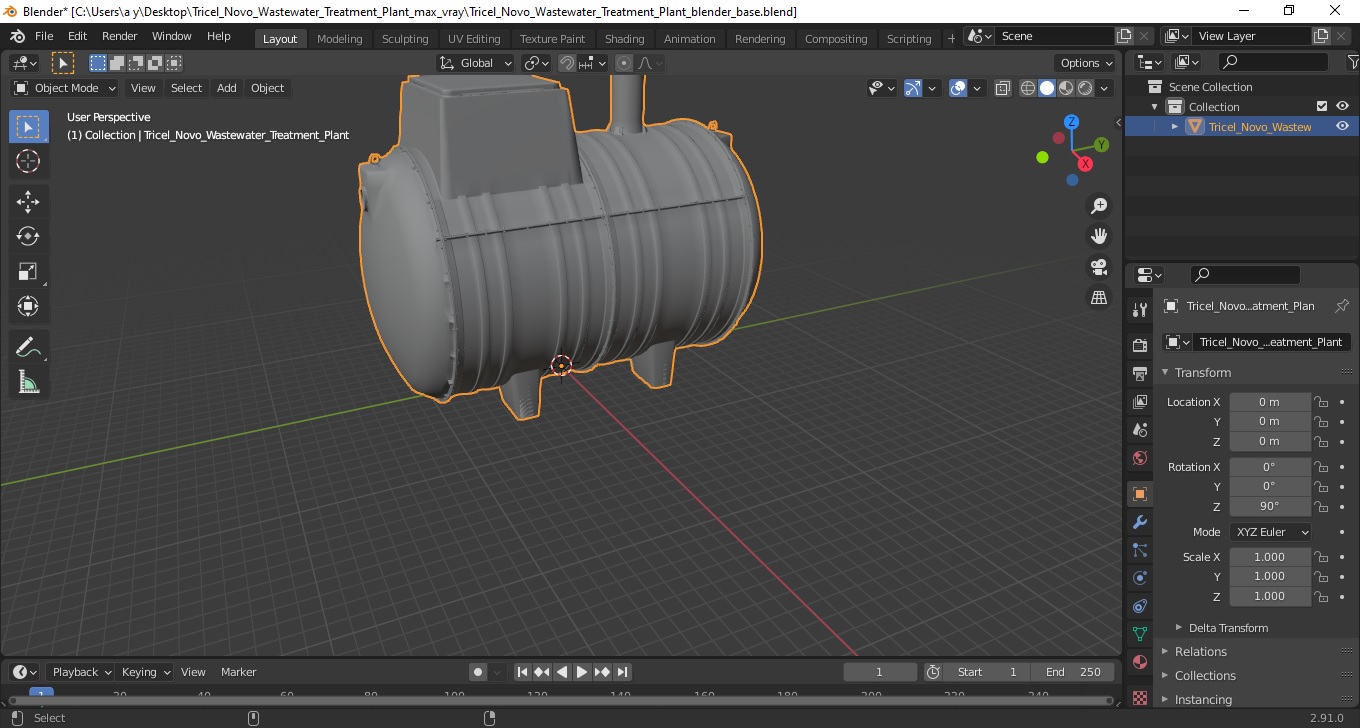Toggle viewport gizmos
The width and height of the screenshot is (1360, 728).
[x=913, y=88]
